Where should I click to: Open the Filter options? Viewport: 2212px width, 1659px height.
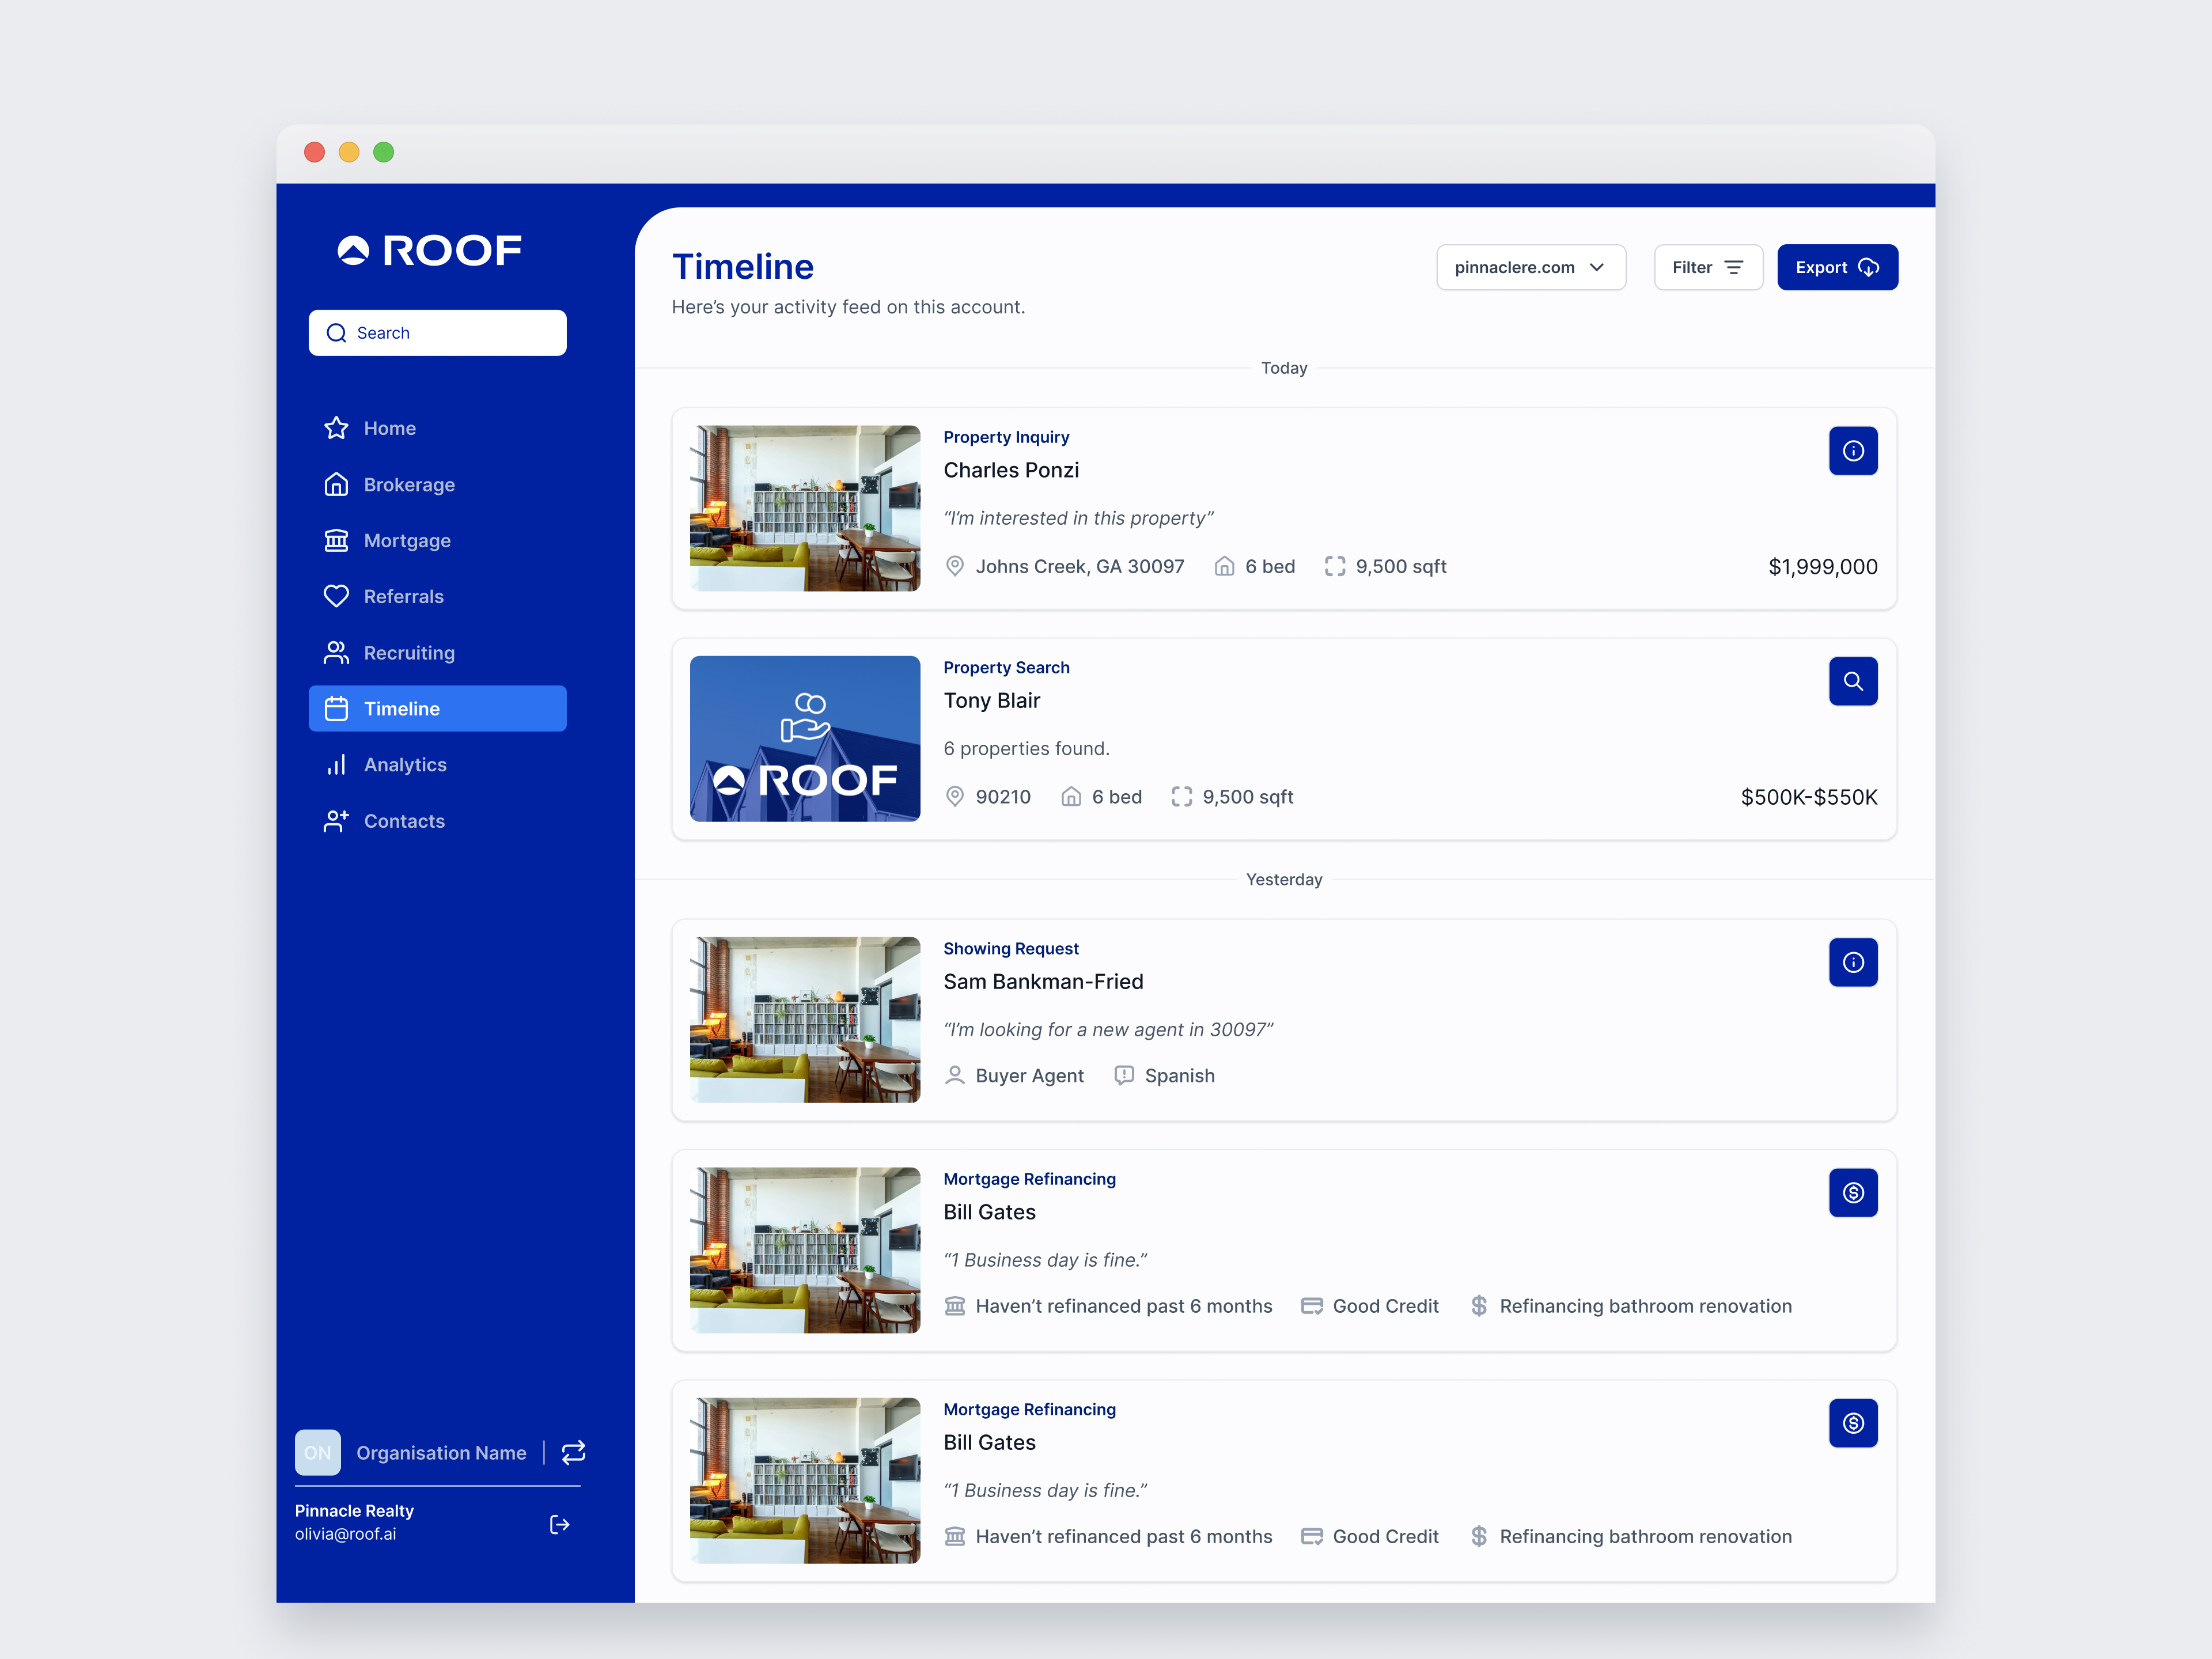pos(1707,267)
